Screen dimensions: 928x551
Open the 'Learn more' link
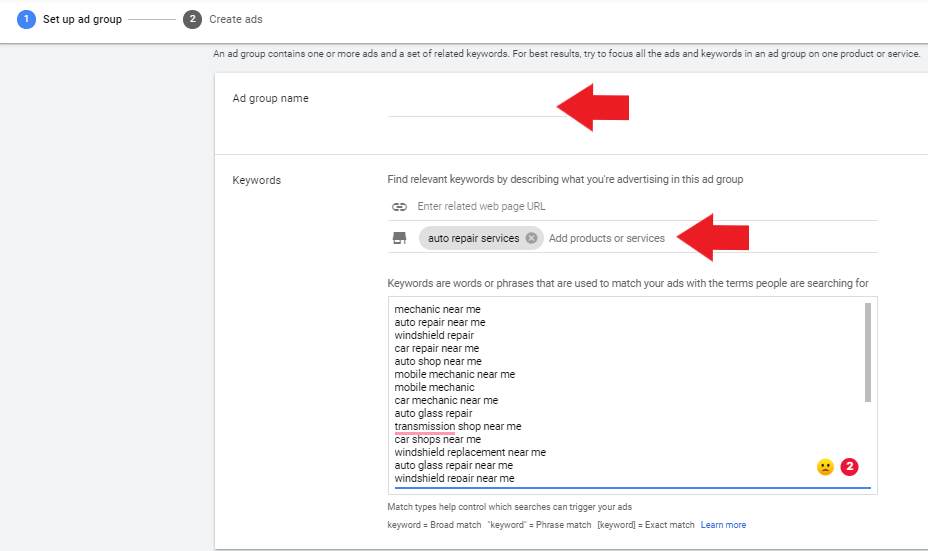pos(723,525)
